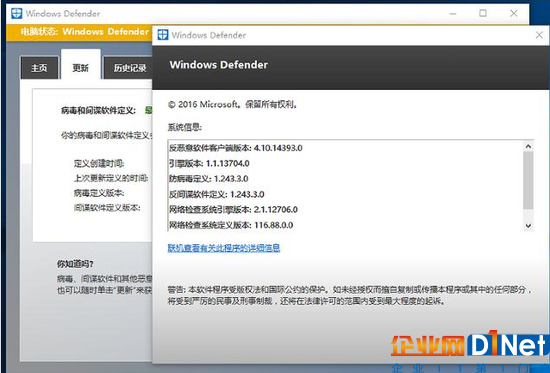
Task: Click the 你知道吗? heading
Action: (x=75, y=264)
